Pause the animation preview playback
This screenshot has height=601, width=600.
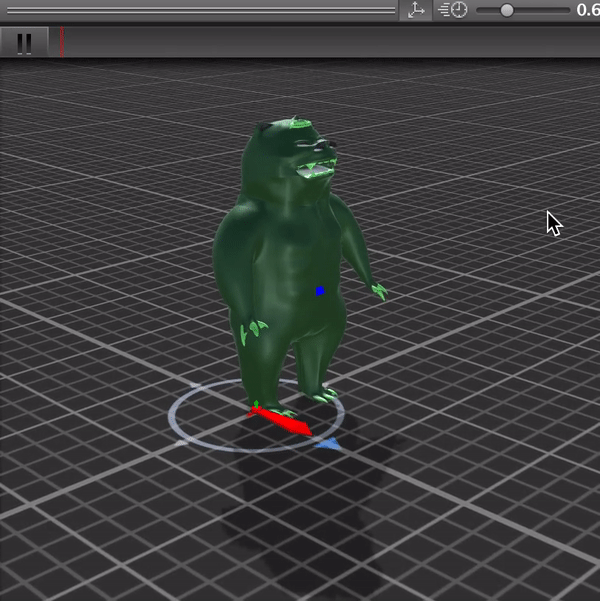[24, 43]
